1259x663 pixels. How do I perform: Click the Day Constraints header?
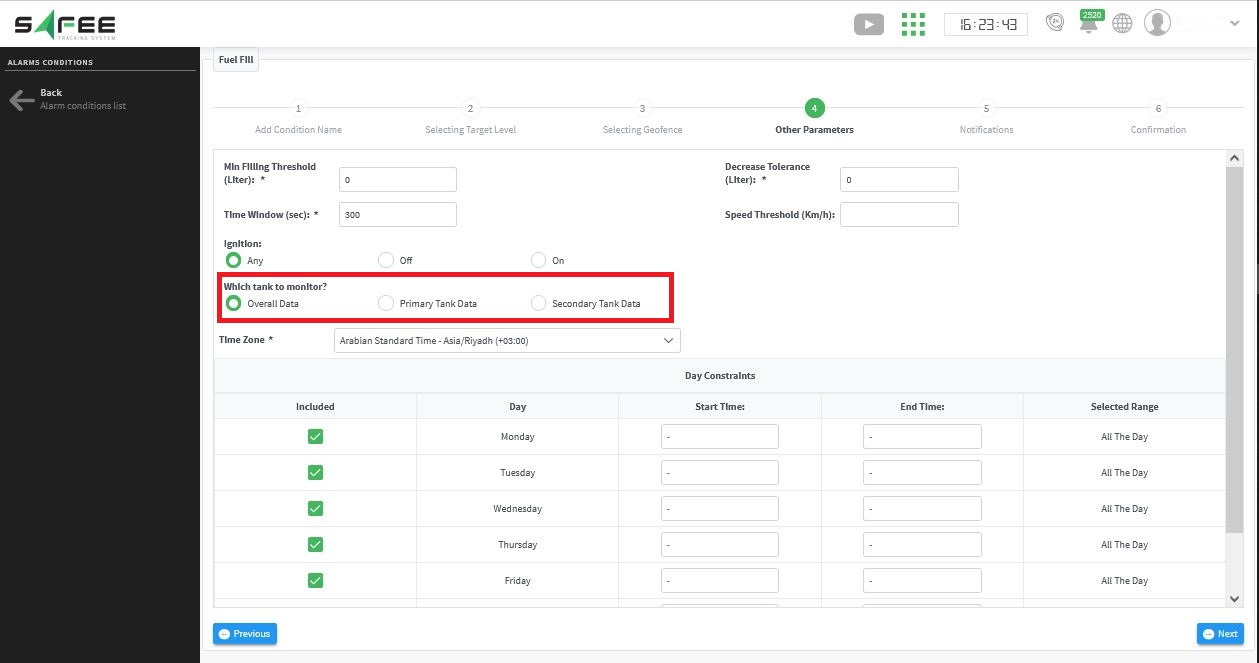point(719,376)
